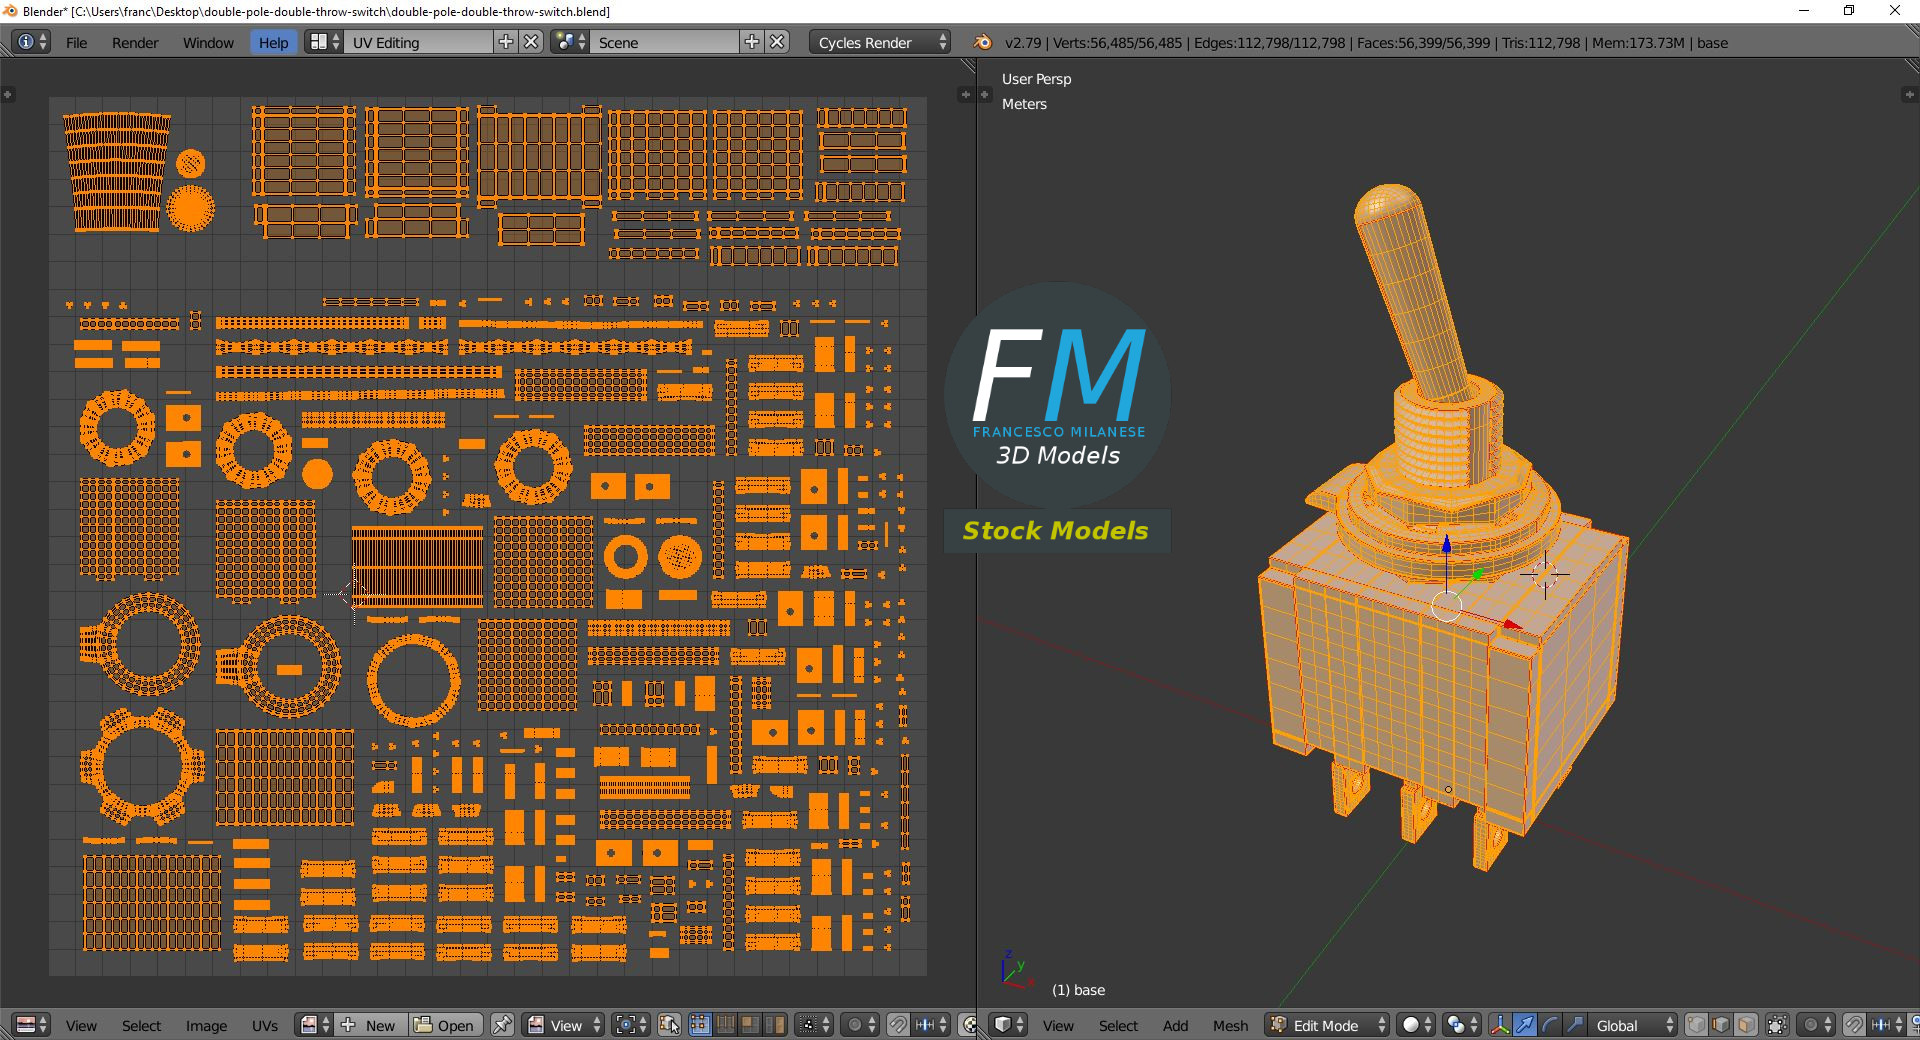Image resolution: width=1920 pixels, height=1040 pixels.
Task: Open viewport shading sphere selector
Action: [x=1415, y=1025]
